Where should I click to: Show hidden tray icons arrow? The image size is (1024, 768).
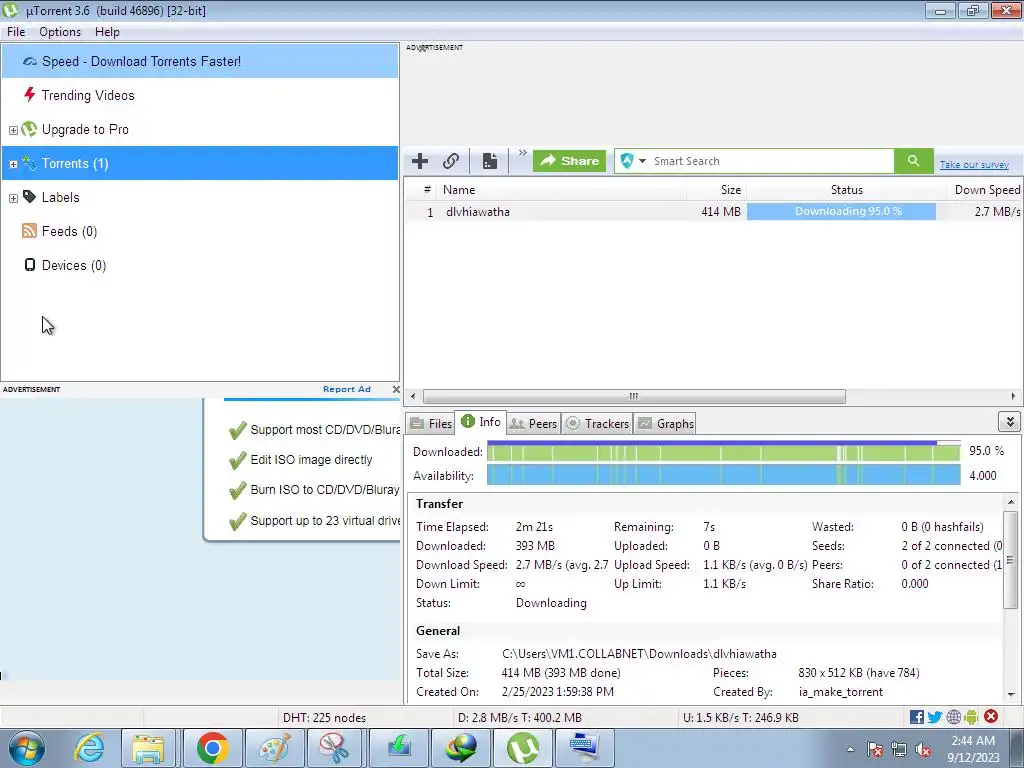tap(850, 749)
